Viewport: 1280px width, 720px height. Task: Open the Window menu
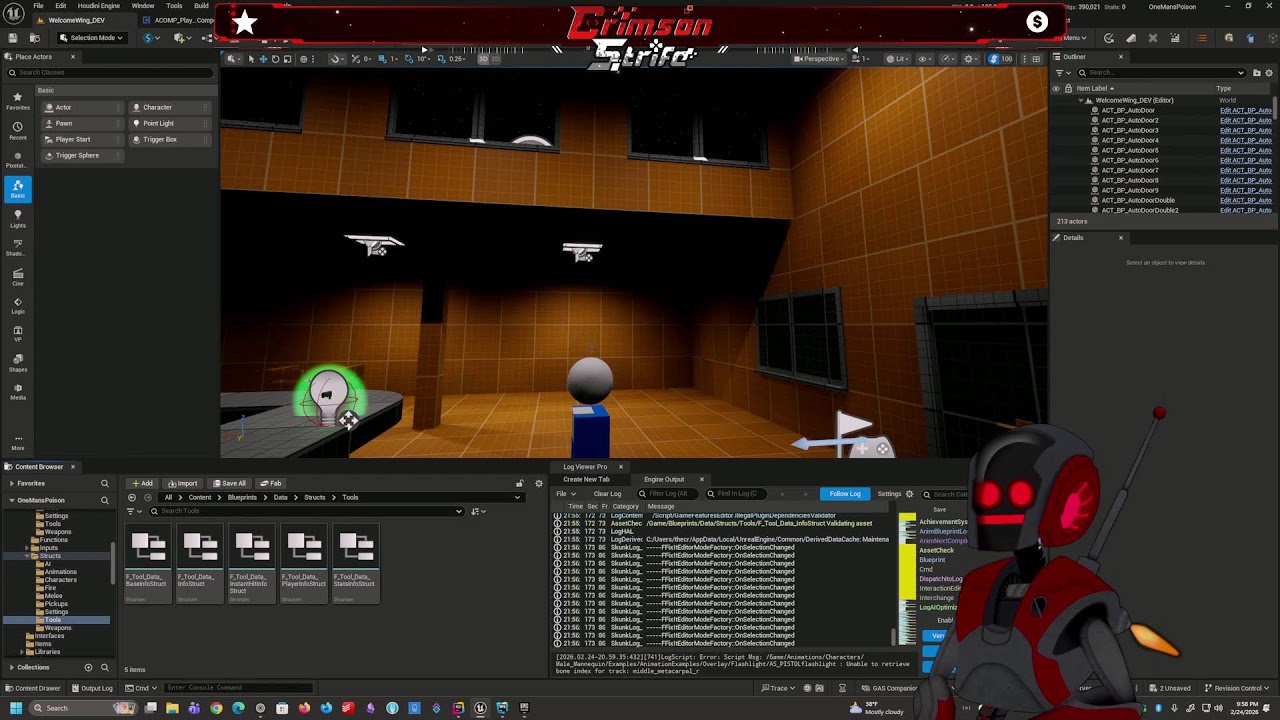(x=143, y=6)
